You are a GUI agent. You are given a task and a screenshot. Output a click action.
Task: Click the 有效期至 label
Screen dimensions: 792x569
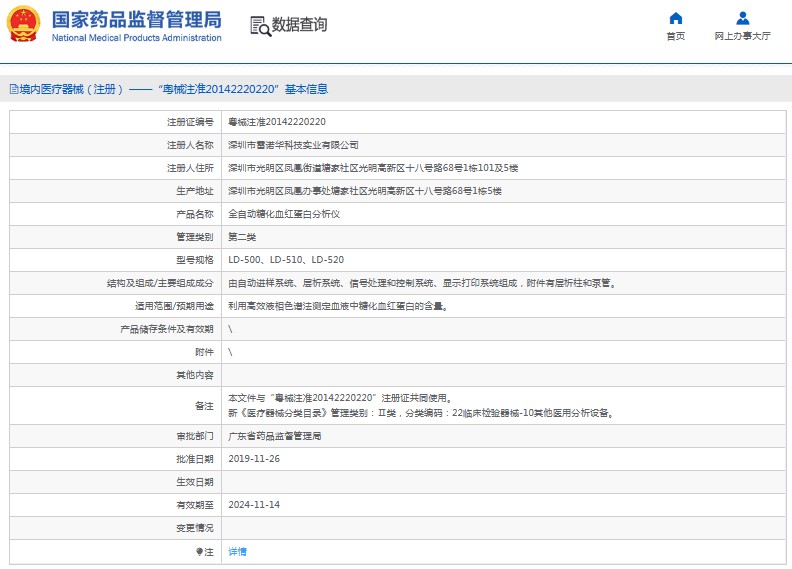click(195, 505)
